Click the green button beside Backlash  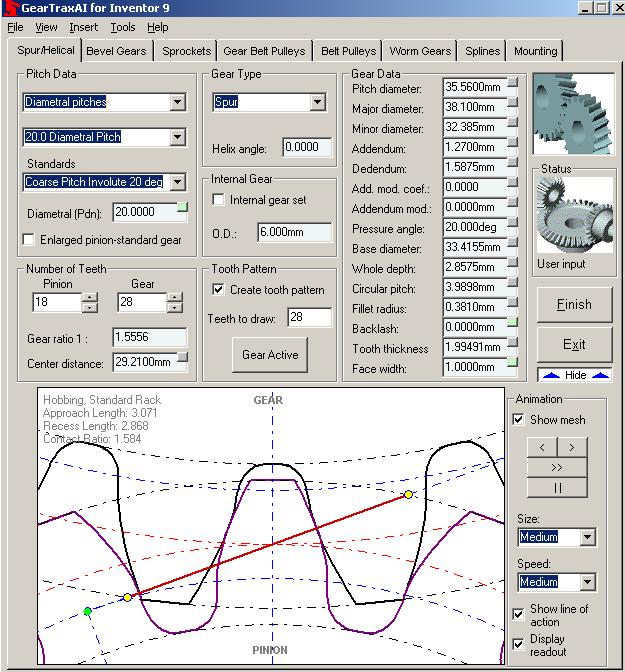coord(512,322)
